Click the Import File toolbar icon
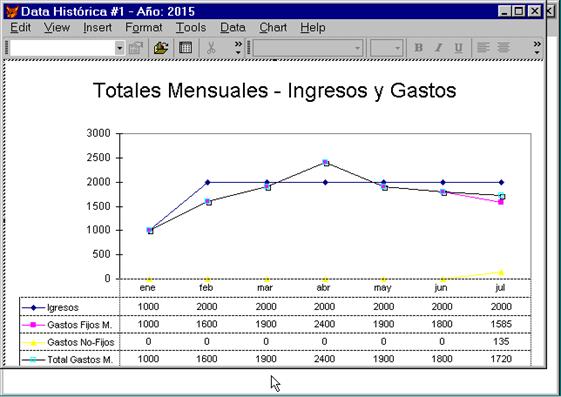The height and width of the screenshot is (397, 561). (x=161, y=48)
